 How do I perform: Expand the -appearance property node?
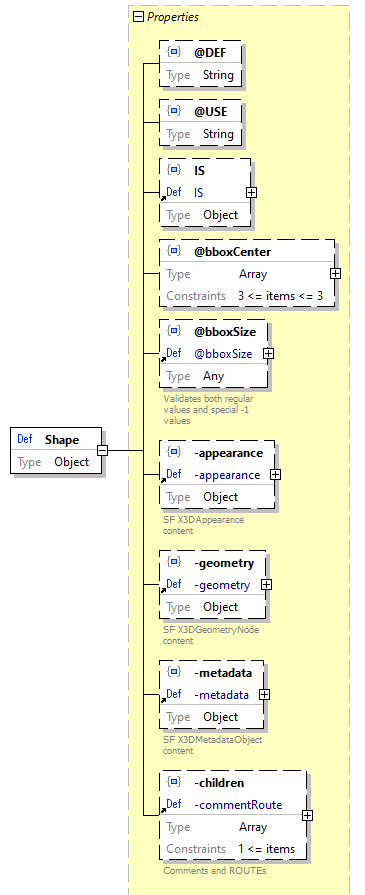click(275, 474)
